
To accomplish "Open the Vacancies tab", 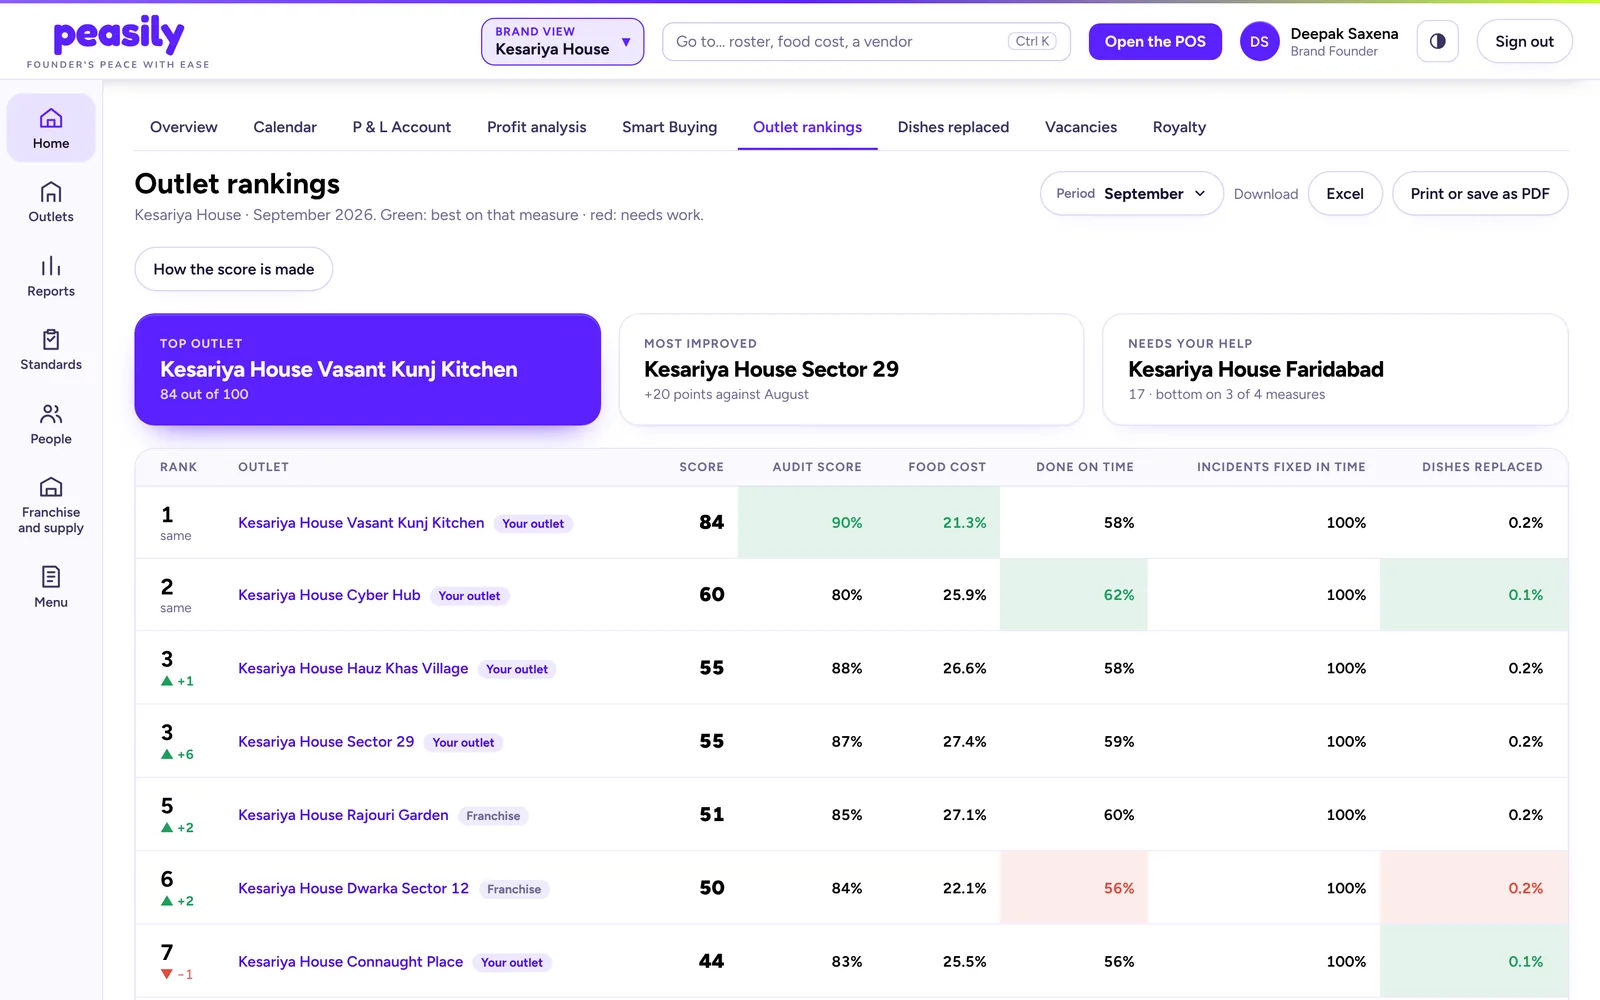I will pos(1081,127).
